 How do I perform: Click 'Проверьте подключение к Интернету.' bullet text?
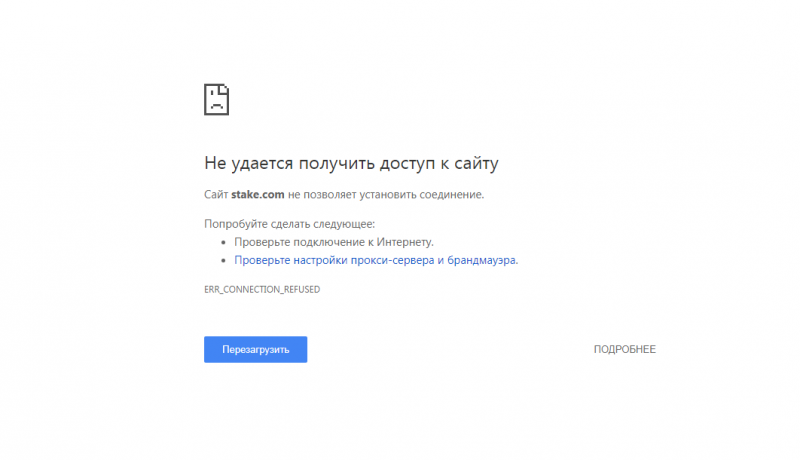tap(334, 242)
